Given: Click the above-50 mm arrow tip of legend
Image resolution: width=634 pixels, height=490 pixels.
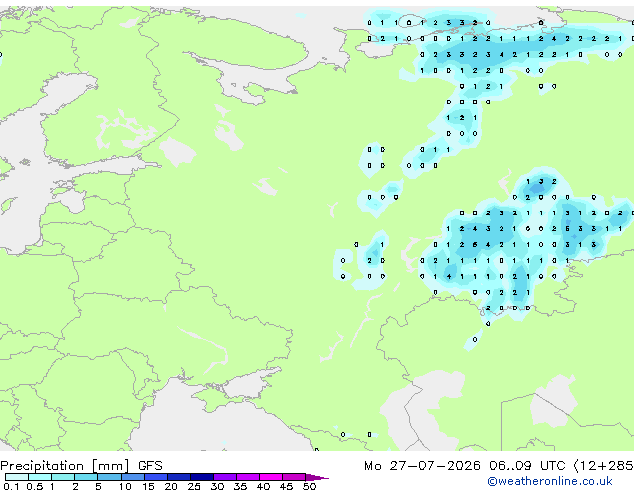Looking at the screenshot, I should click(x=317, y=478).
